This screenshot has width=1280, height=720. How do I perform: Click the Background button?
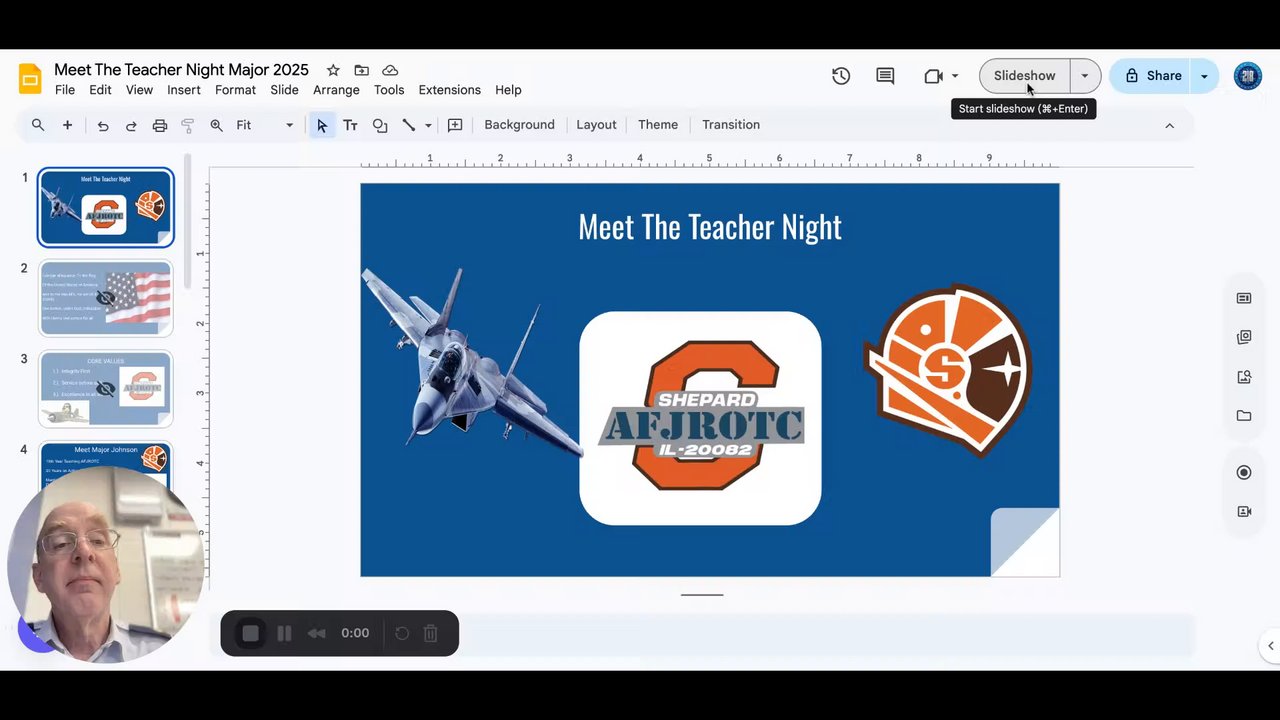pyautogui.click(x=519, y=125)
